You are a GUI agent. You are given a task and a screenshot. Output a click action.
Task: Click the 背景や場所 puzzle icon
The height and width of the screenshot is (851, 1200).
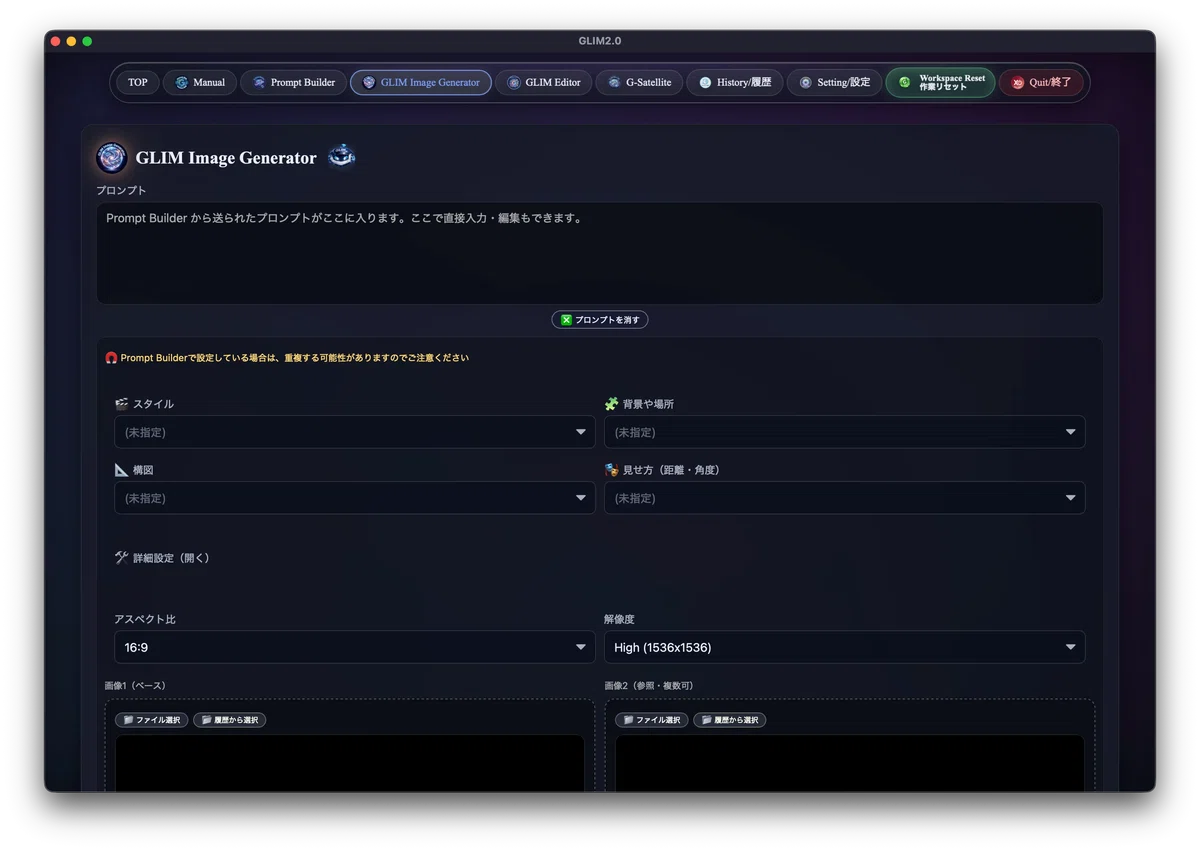click(x=612, y=404)
